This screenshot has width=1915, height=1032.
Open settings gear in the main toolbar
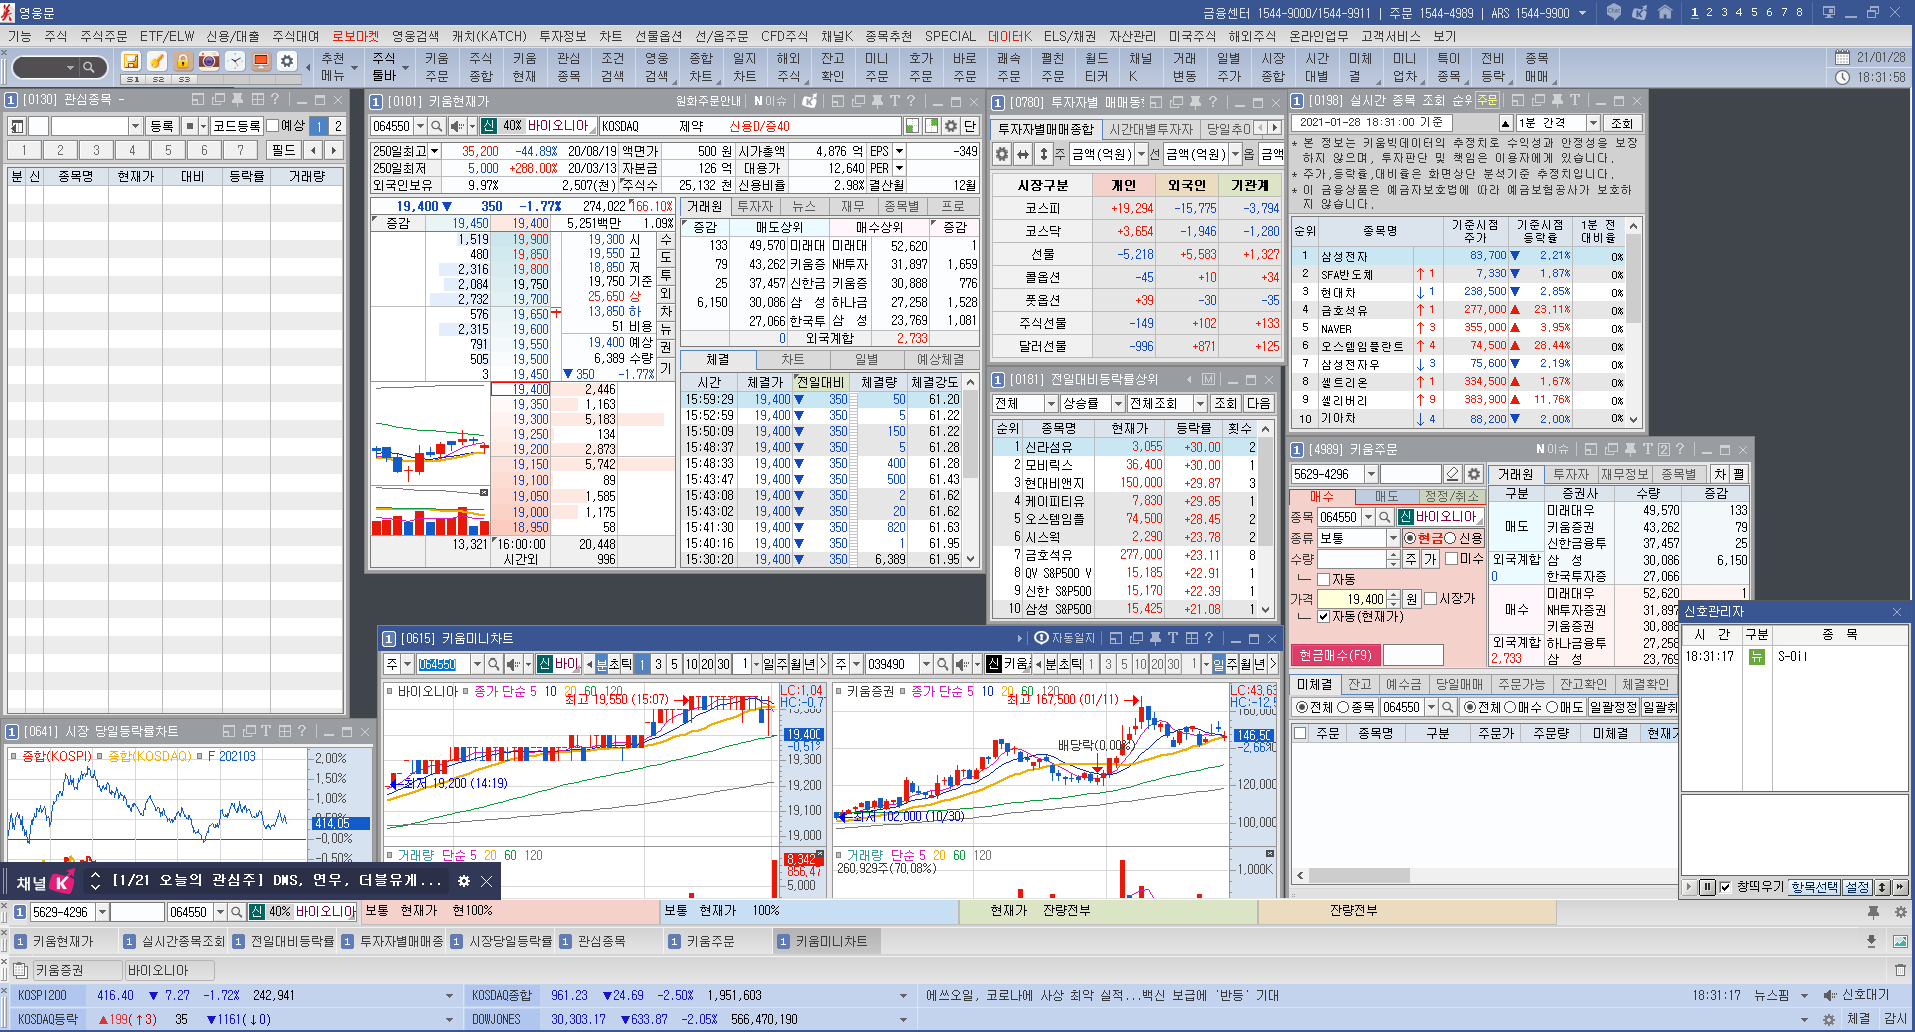(x=287, y=61)
